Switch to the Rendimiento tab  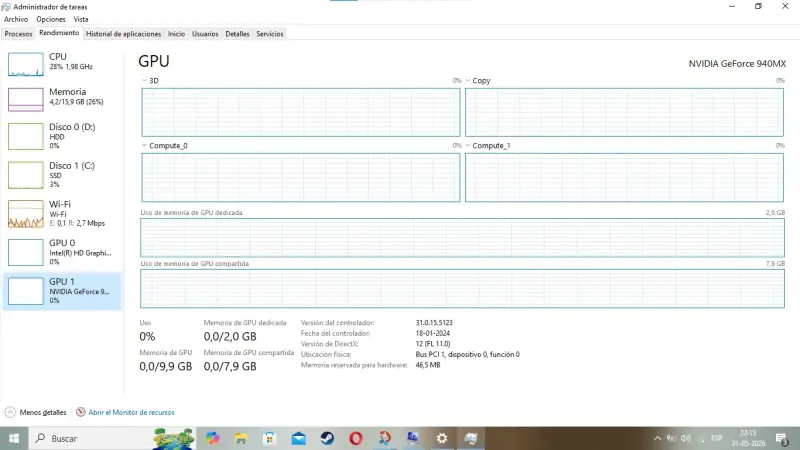[59, 33]
